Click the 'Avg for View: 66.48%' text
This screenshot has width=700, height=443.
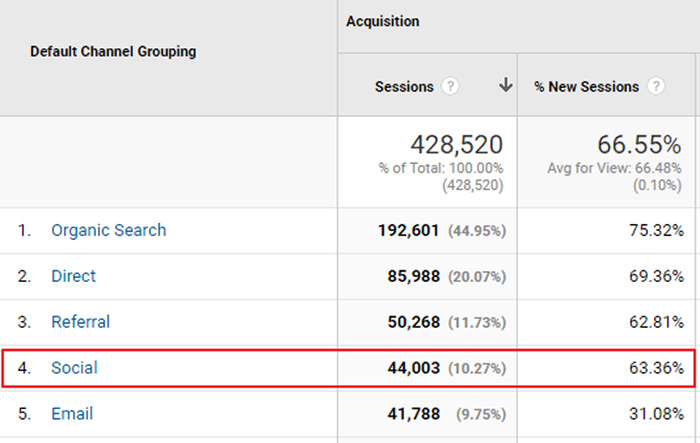pyautogui.click(x=614, y=168)
